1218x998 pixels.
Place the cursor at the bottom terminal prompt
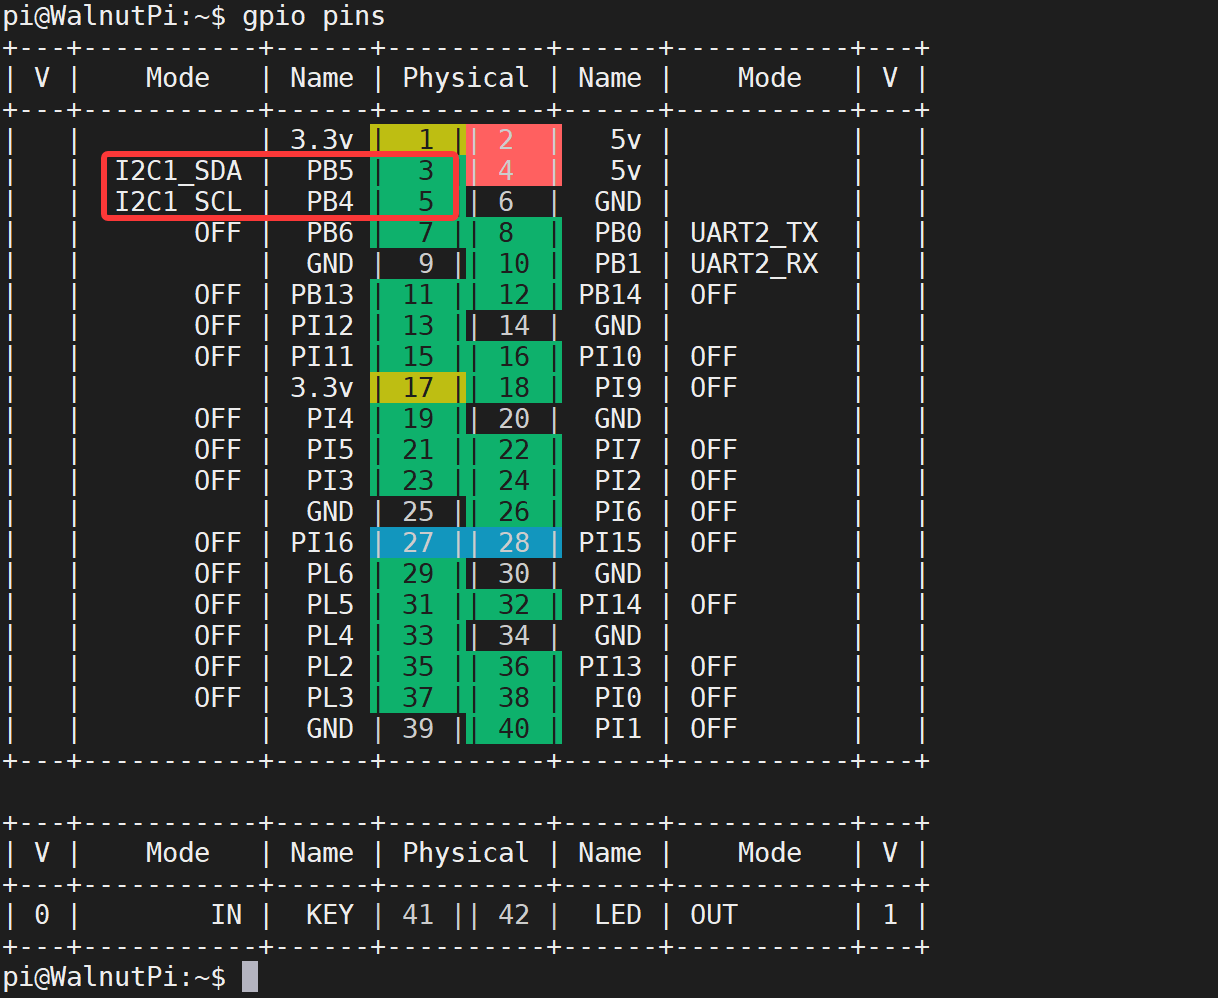point(250,977)
